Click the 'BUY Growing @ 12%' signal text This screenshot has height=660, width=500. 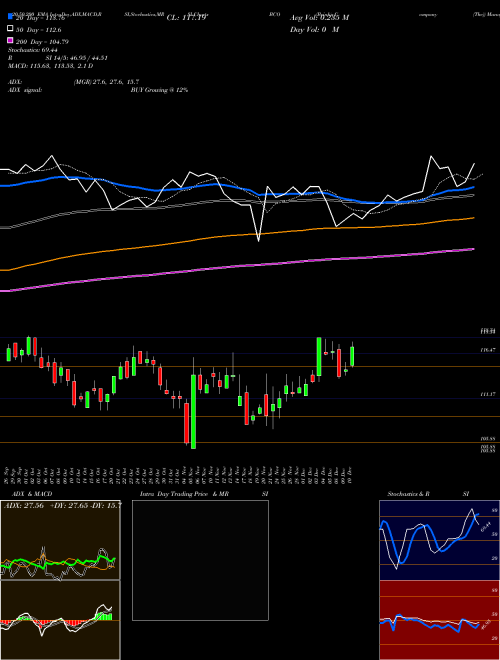pos(159,90)
